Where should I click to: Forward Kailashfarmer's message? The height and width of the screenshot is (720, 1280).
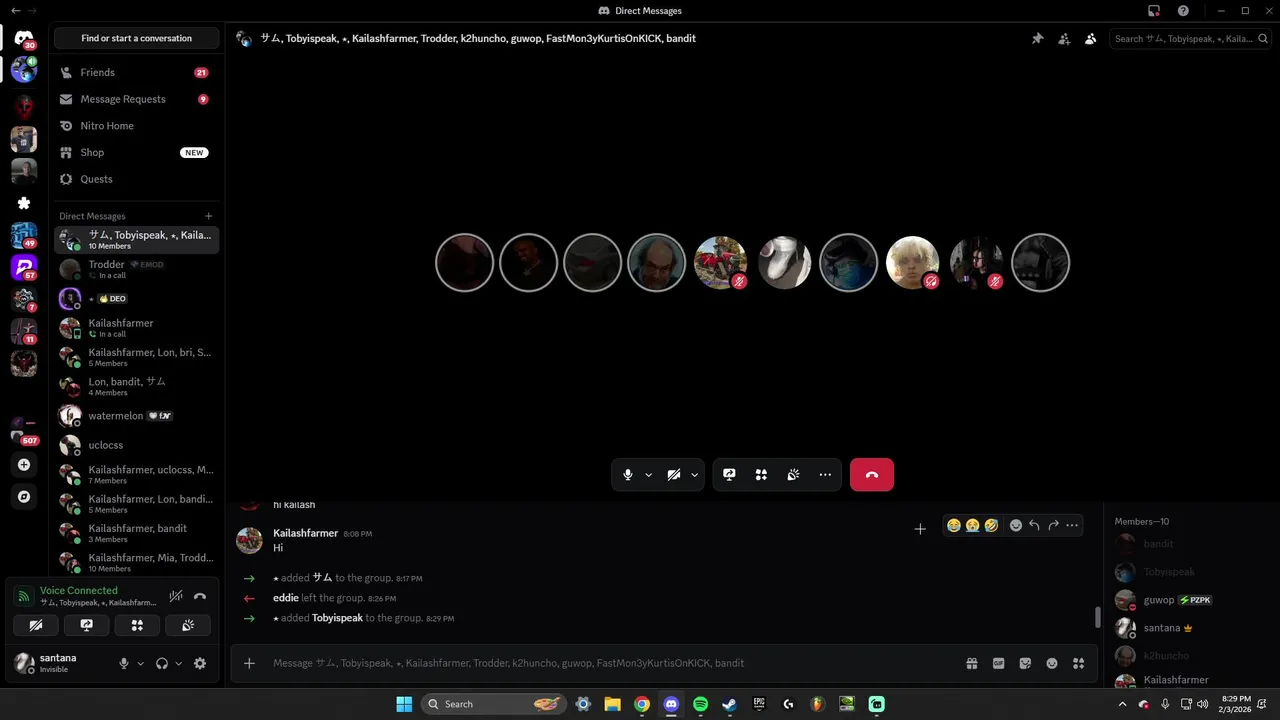pos(1053,525)
